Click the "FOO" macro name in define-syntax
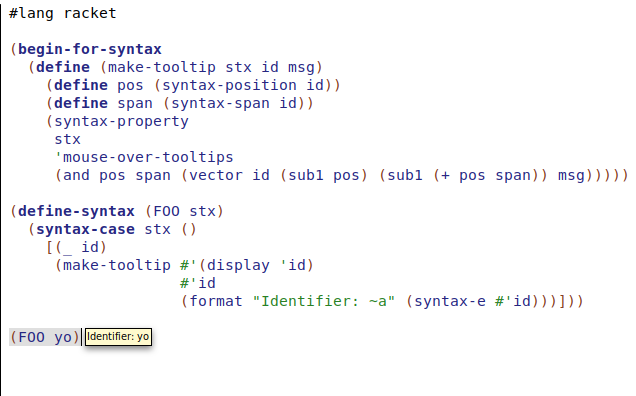The image size is (636, 396). (x=166, y=211)
